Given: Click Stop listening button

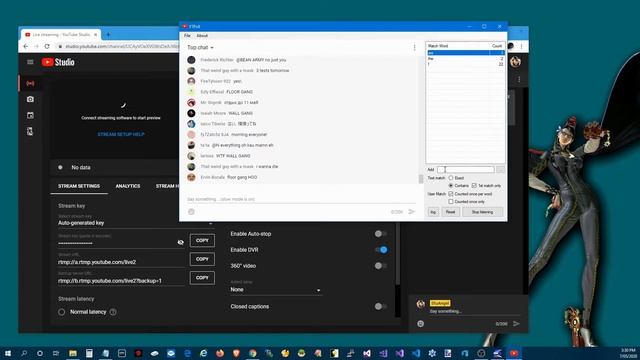Looking at the screenshot, I should pos(482,212).
